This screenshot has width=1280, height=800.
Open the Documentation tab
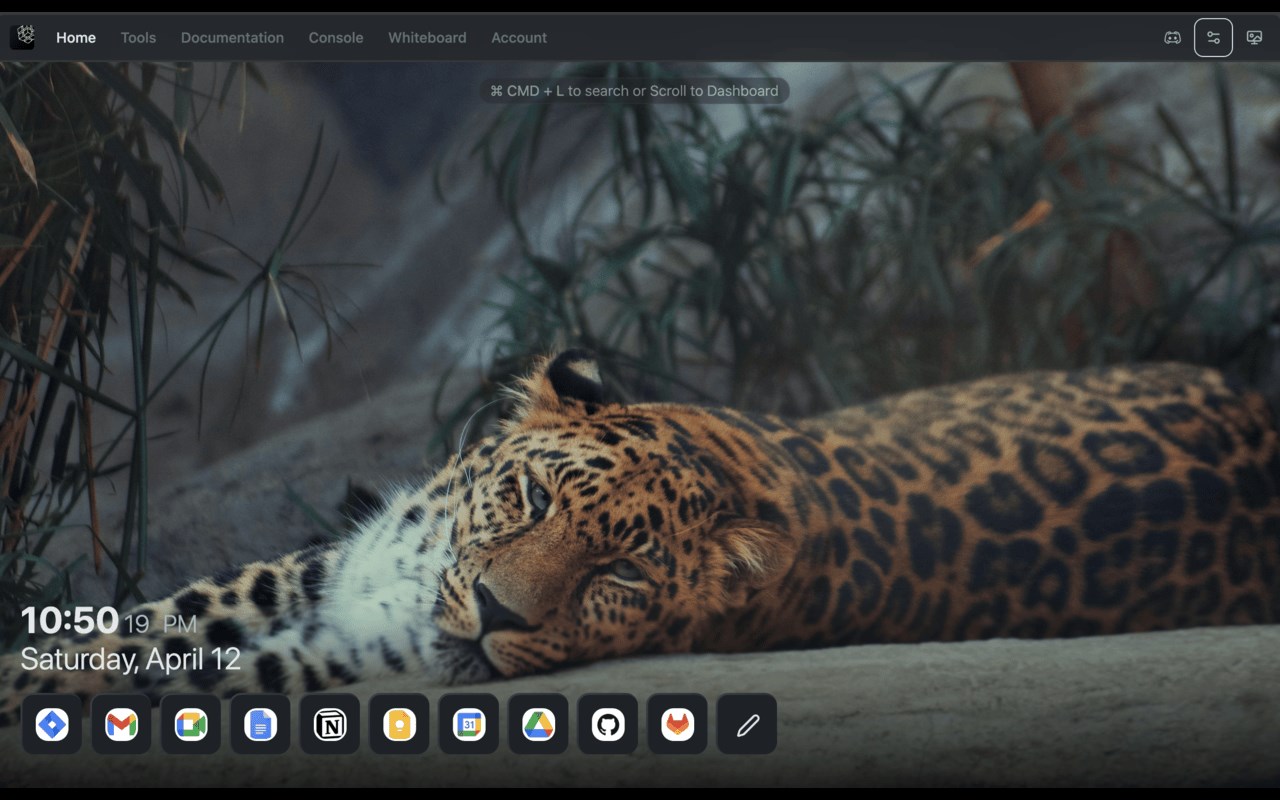coord(232,38)
